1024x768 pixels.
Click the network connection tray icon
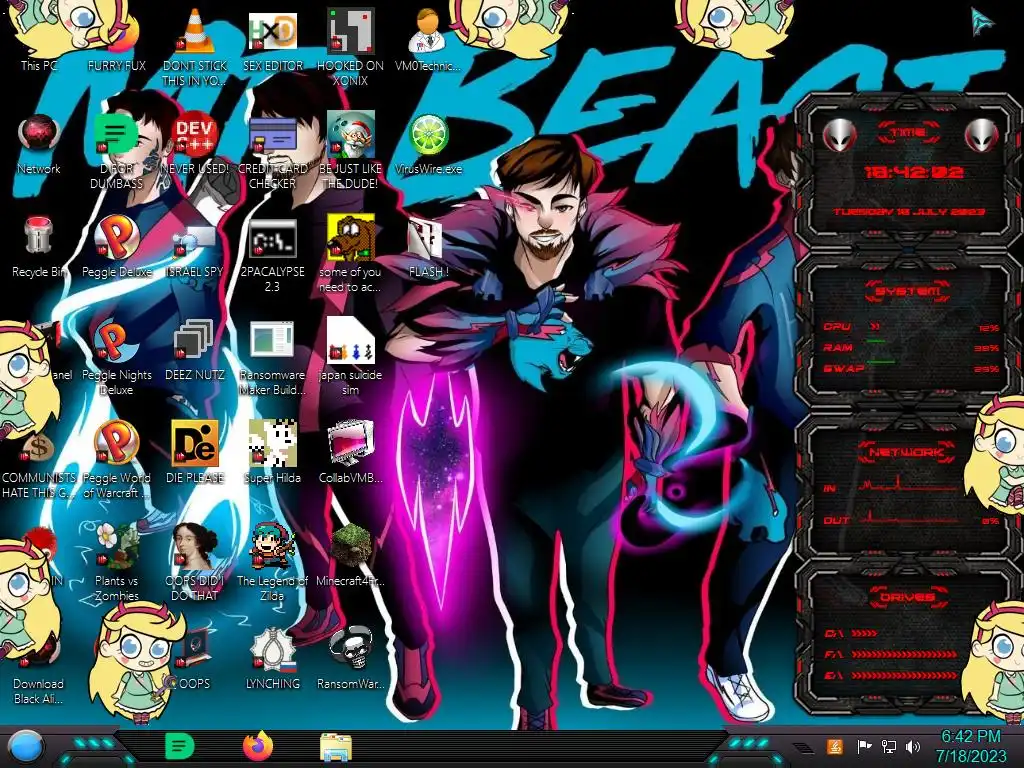pyautogui.click(x=889, y=746)
